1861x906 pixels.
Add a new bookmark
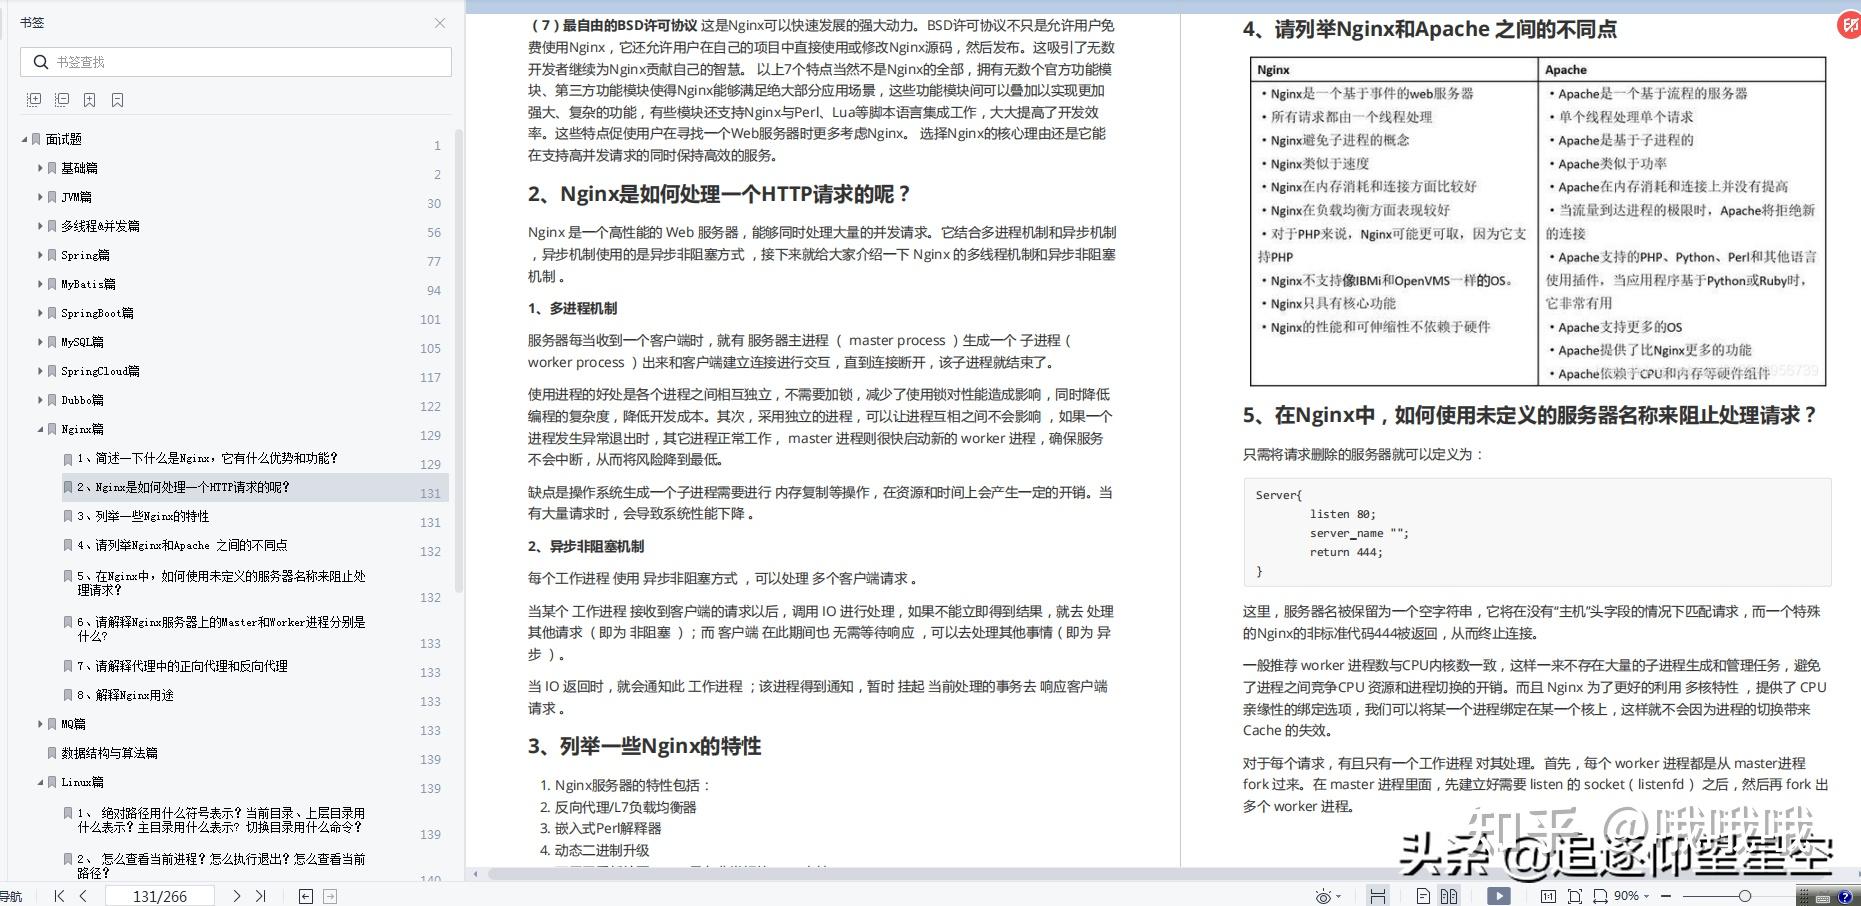click(x=89, y=99)
